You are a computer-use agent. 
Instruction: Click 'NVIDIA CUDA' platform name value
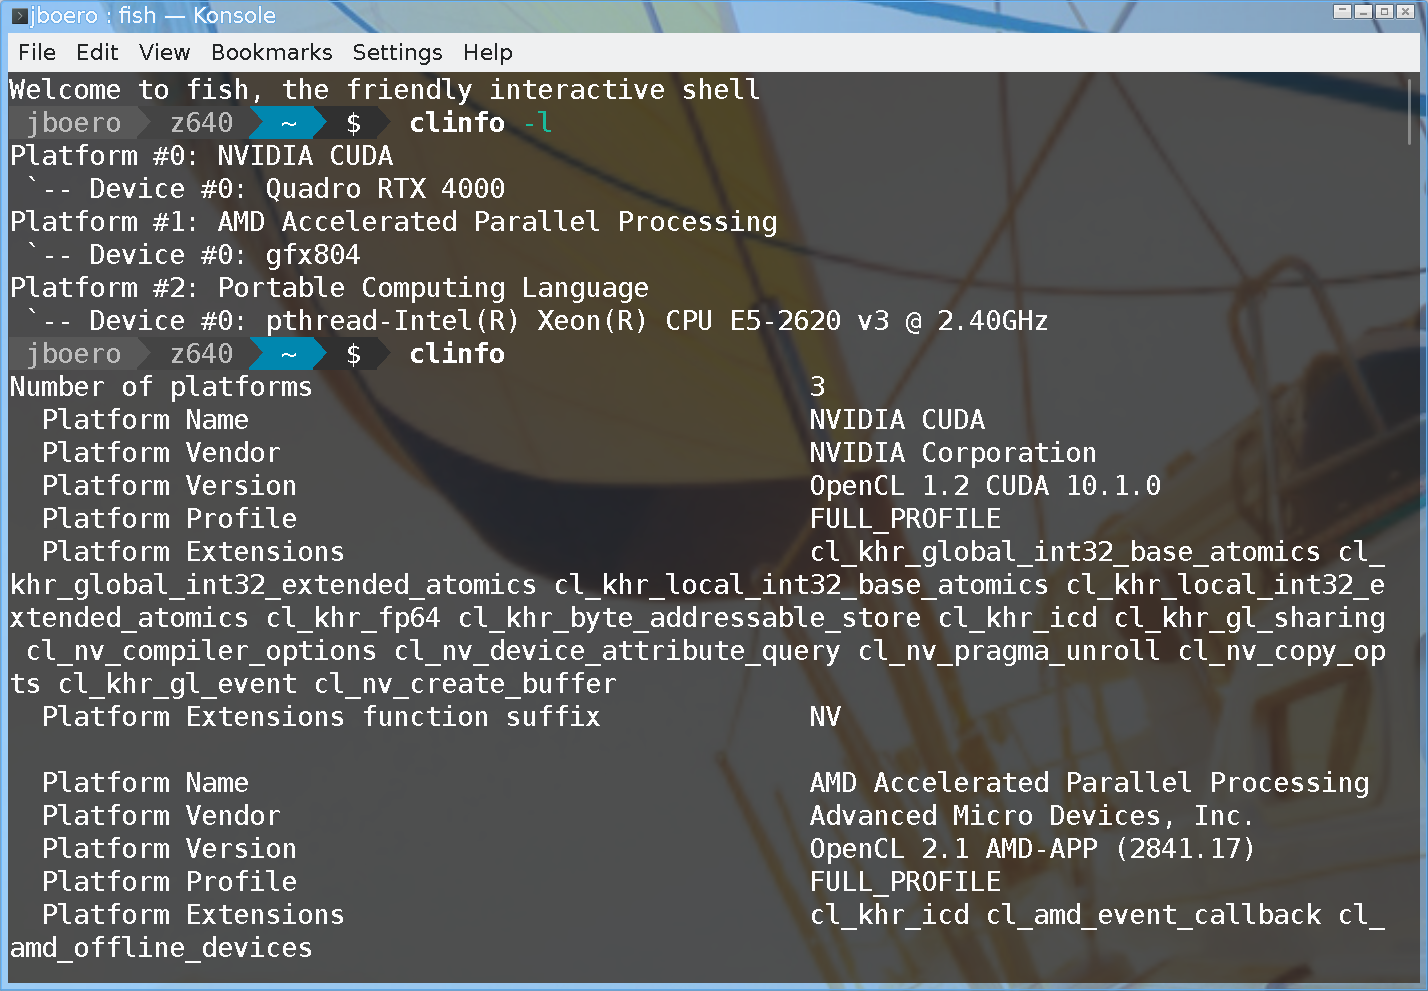tap(897, 420)
